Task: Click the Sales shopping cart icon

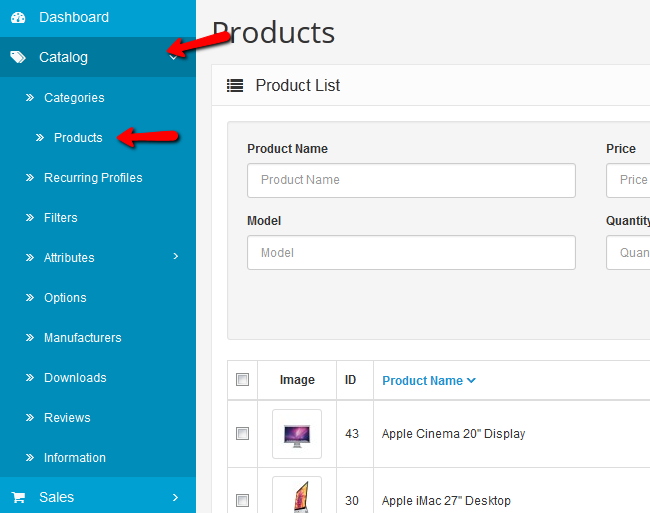Action: tap(18, 497)
